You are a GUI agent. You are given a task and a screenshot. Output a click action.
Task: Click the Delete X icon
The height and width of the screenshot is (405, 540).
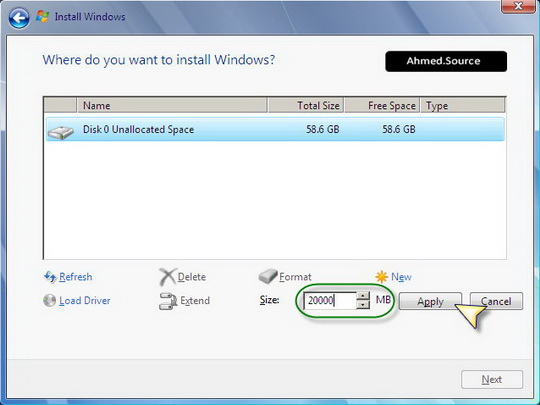click(x=167, y=277)
